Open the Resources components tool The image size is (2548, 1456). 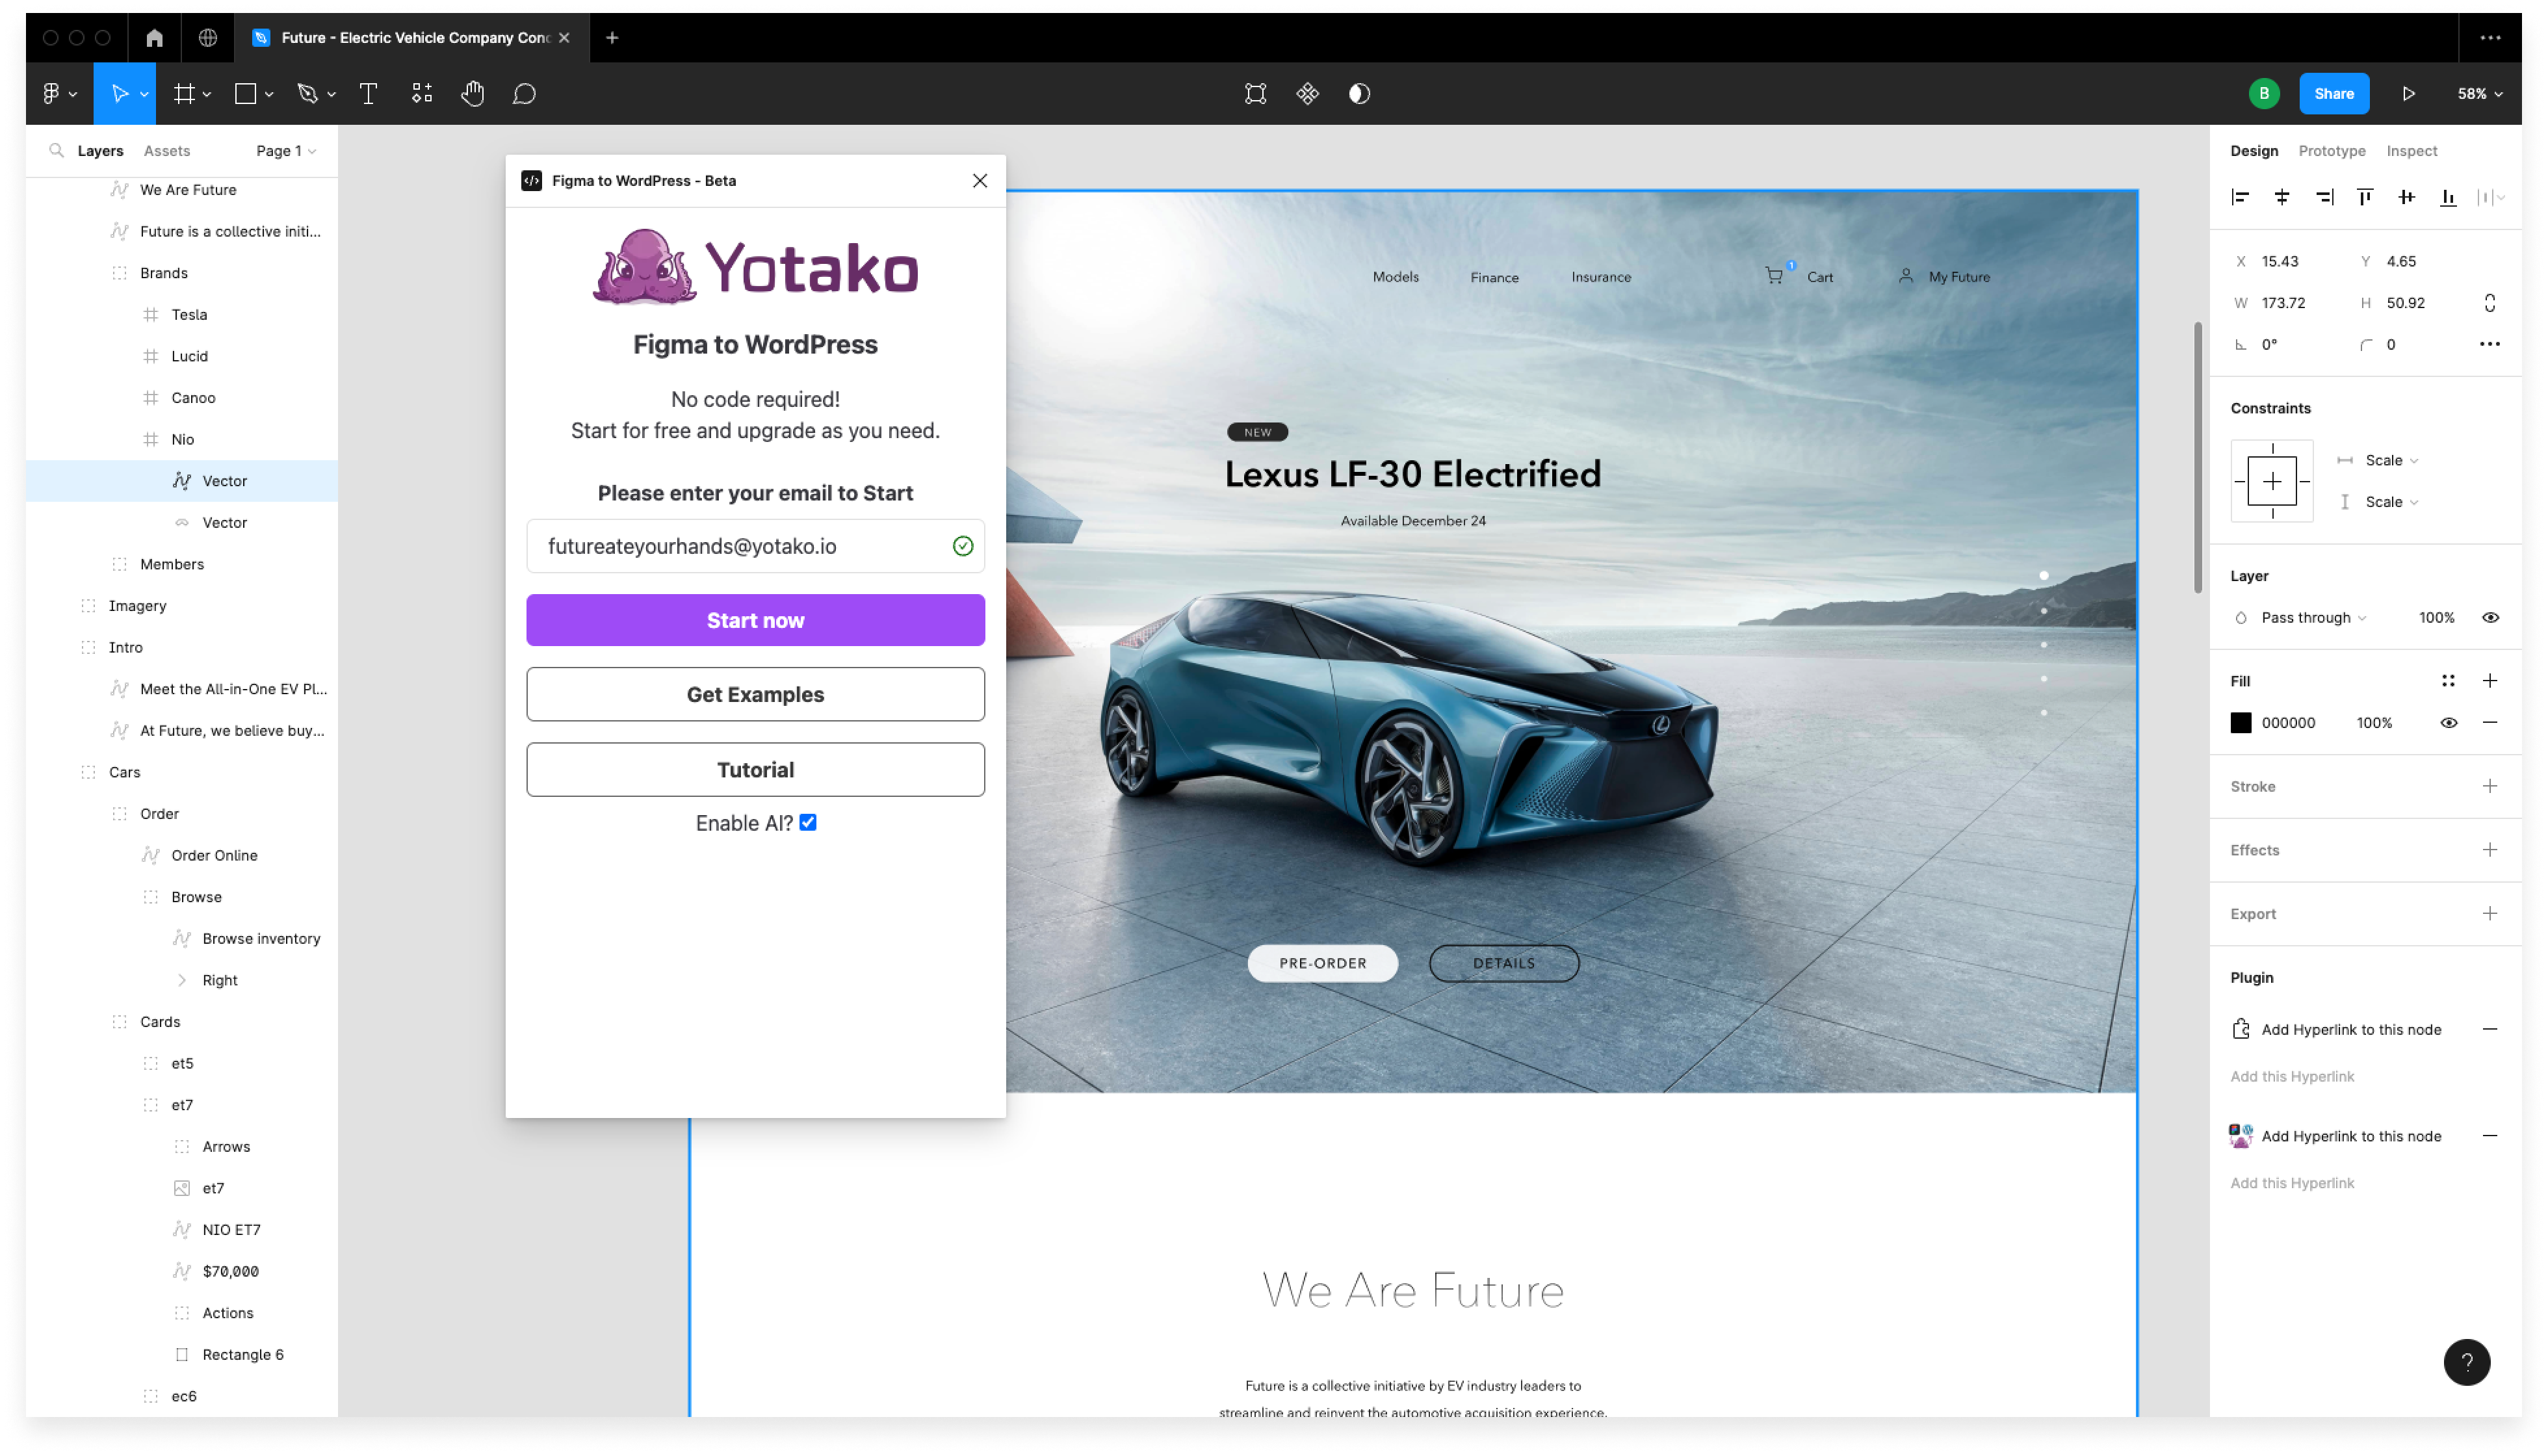[x=422, y=94]
